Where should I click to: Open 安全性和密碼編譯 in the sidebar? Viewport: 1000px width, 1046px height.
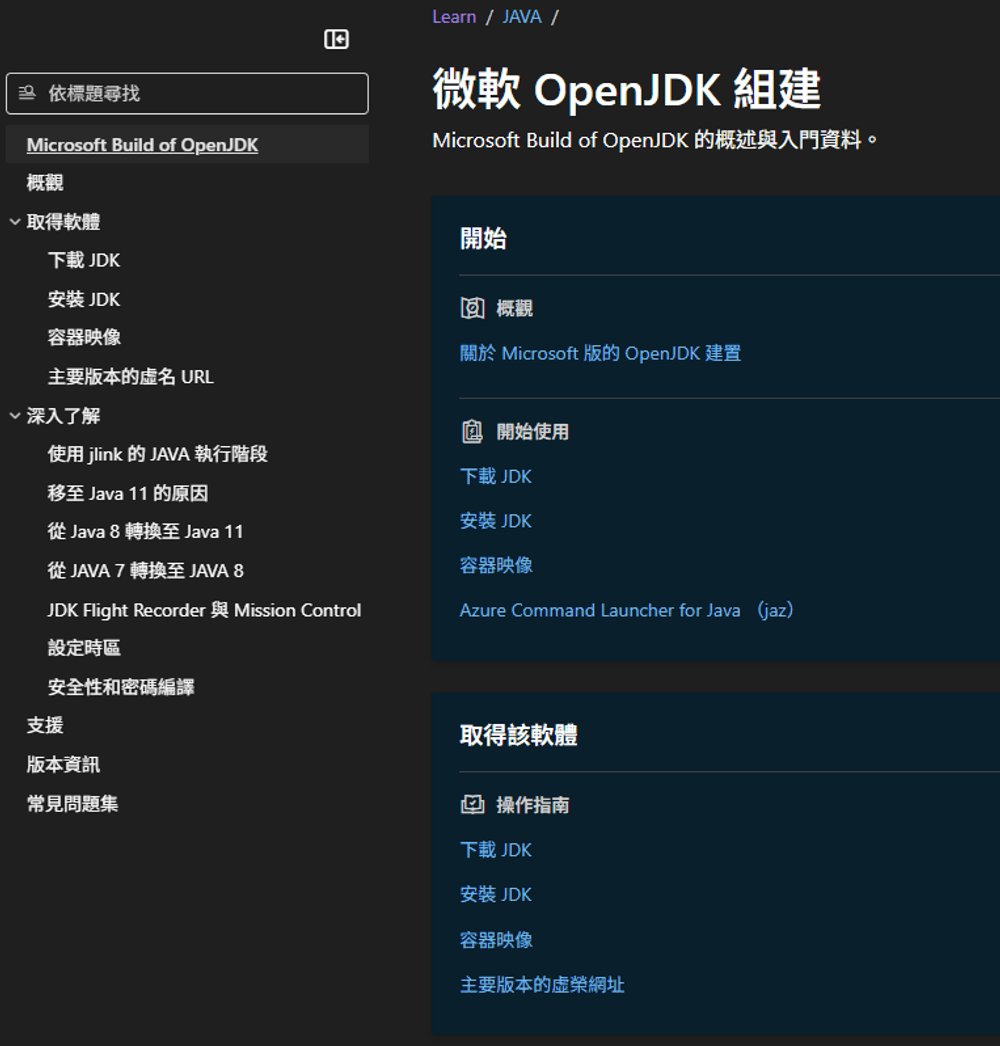pyautogui.click(x=121, y=687)
